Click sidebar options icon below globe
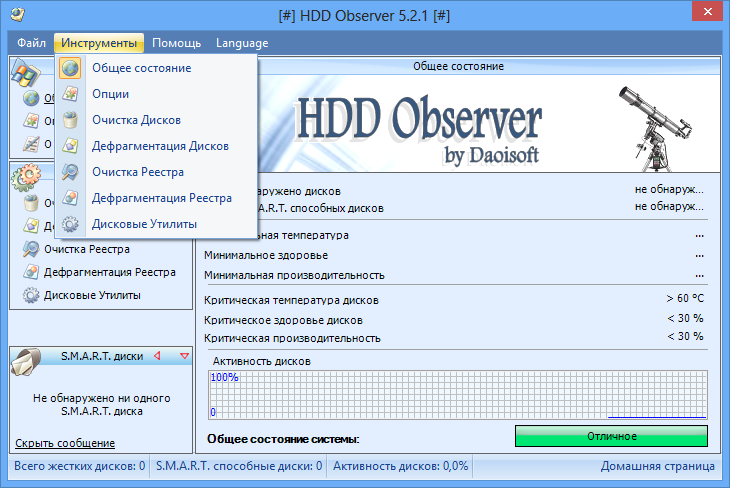Screen dimensions: 730x488 click(x=31, y=121)
